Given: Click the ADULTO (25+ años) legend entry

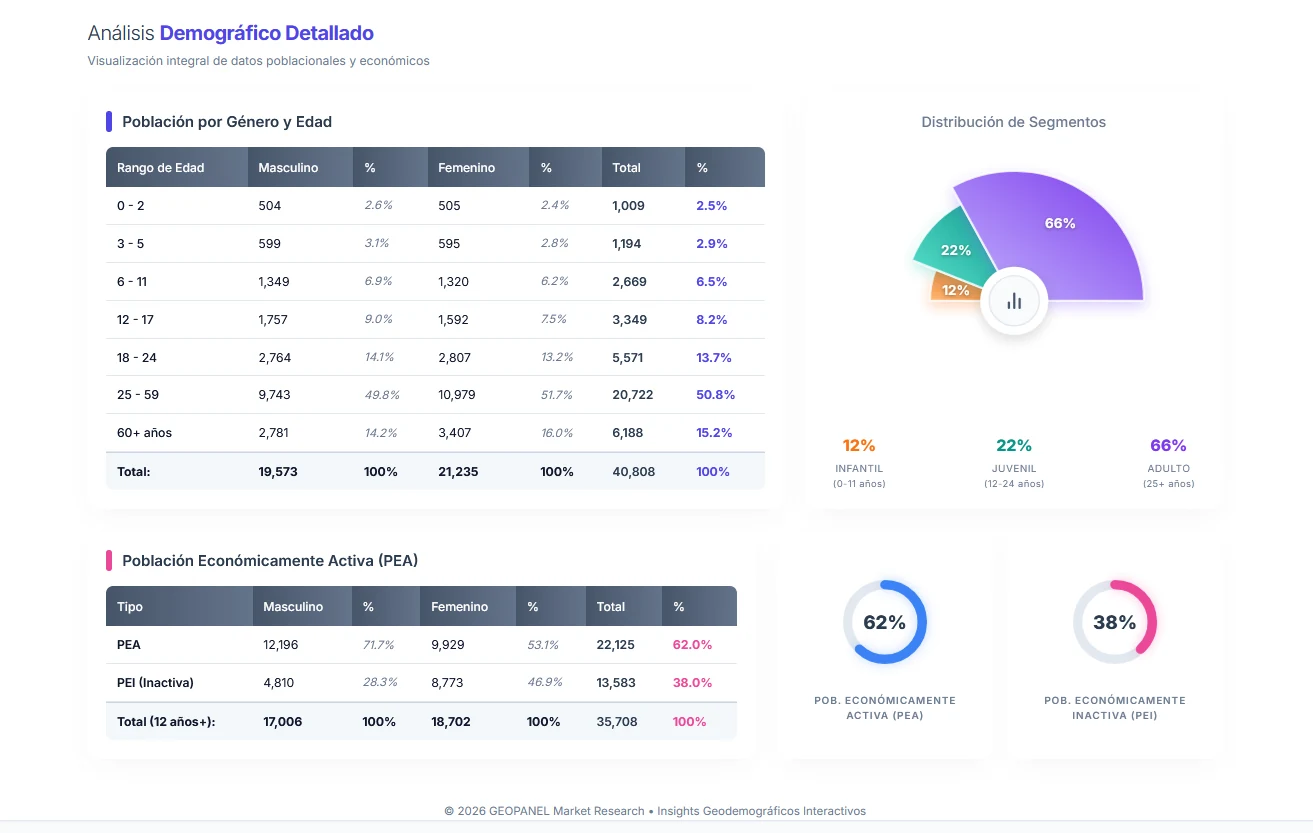Looking at the screenshot, I should pyautogui.click(x=1168, y=463).
